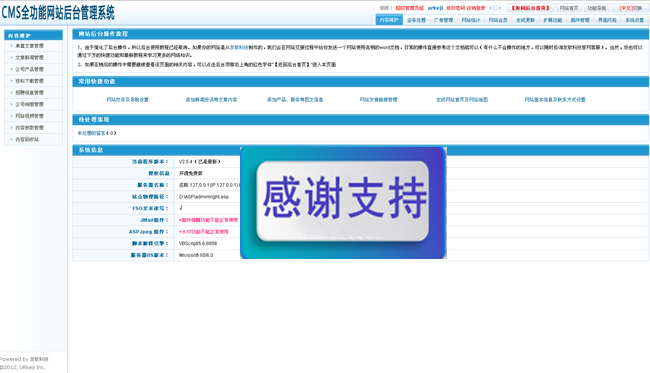
Task: Click the 【返回后台首页】 button
Action: pyautogui.click(x=530, y=8)
